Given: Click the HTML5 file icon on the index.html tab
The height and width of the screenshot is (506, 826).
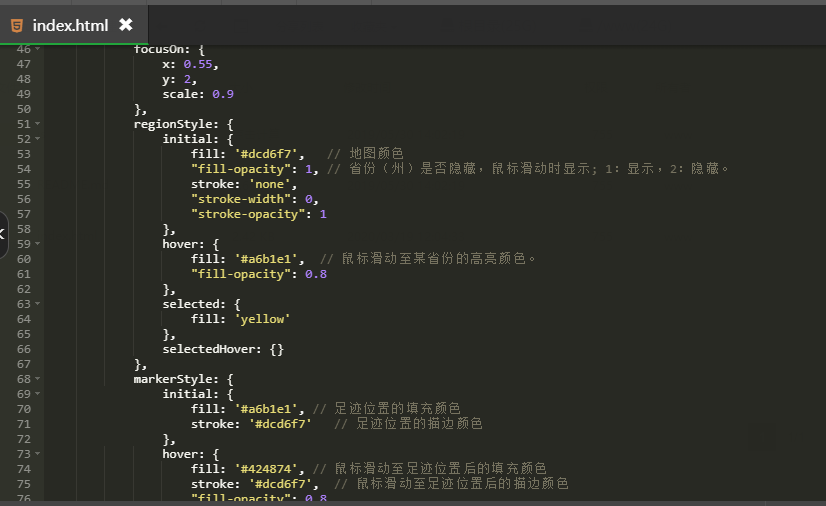Looking at the screenshot, I should point(17,25).
